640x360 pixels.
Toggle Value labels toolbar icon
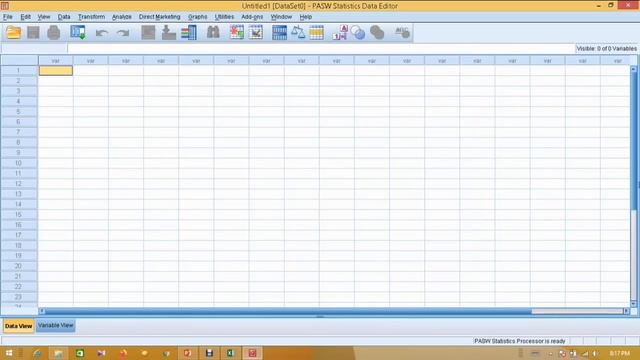point(340,33)
